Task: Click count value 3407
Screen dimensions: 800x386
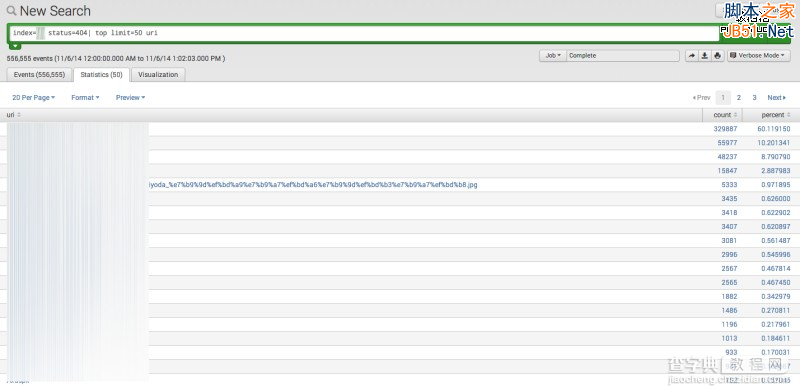Action: pyautogui.click(x=730, y=226)
